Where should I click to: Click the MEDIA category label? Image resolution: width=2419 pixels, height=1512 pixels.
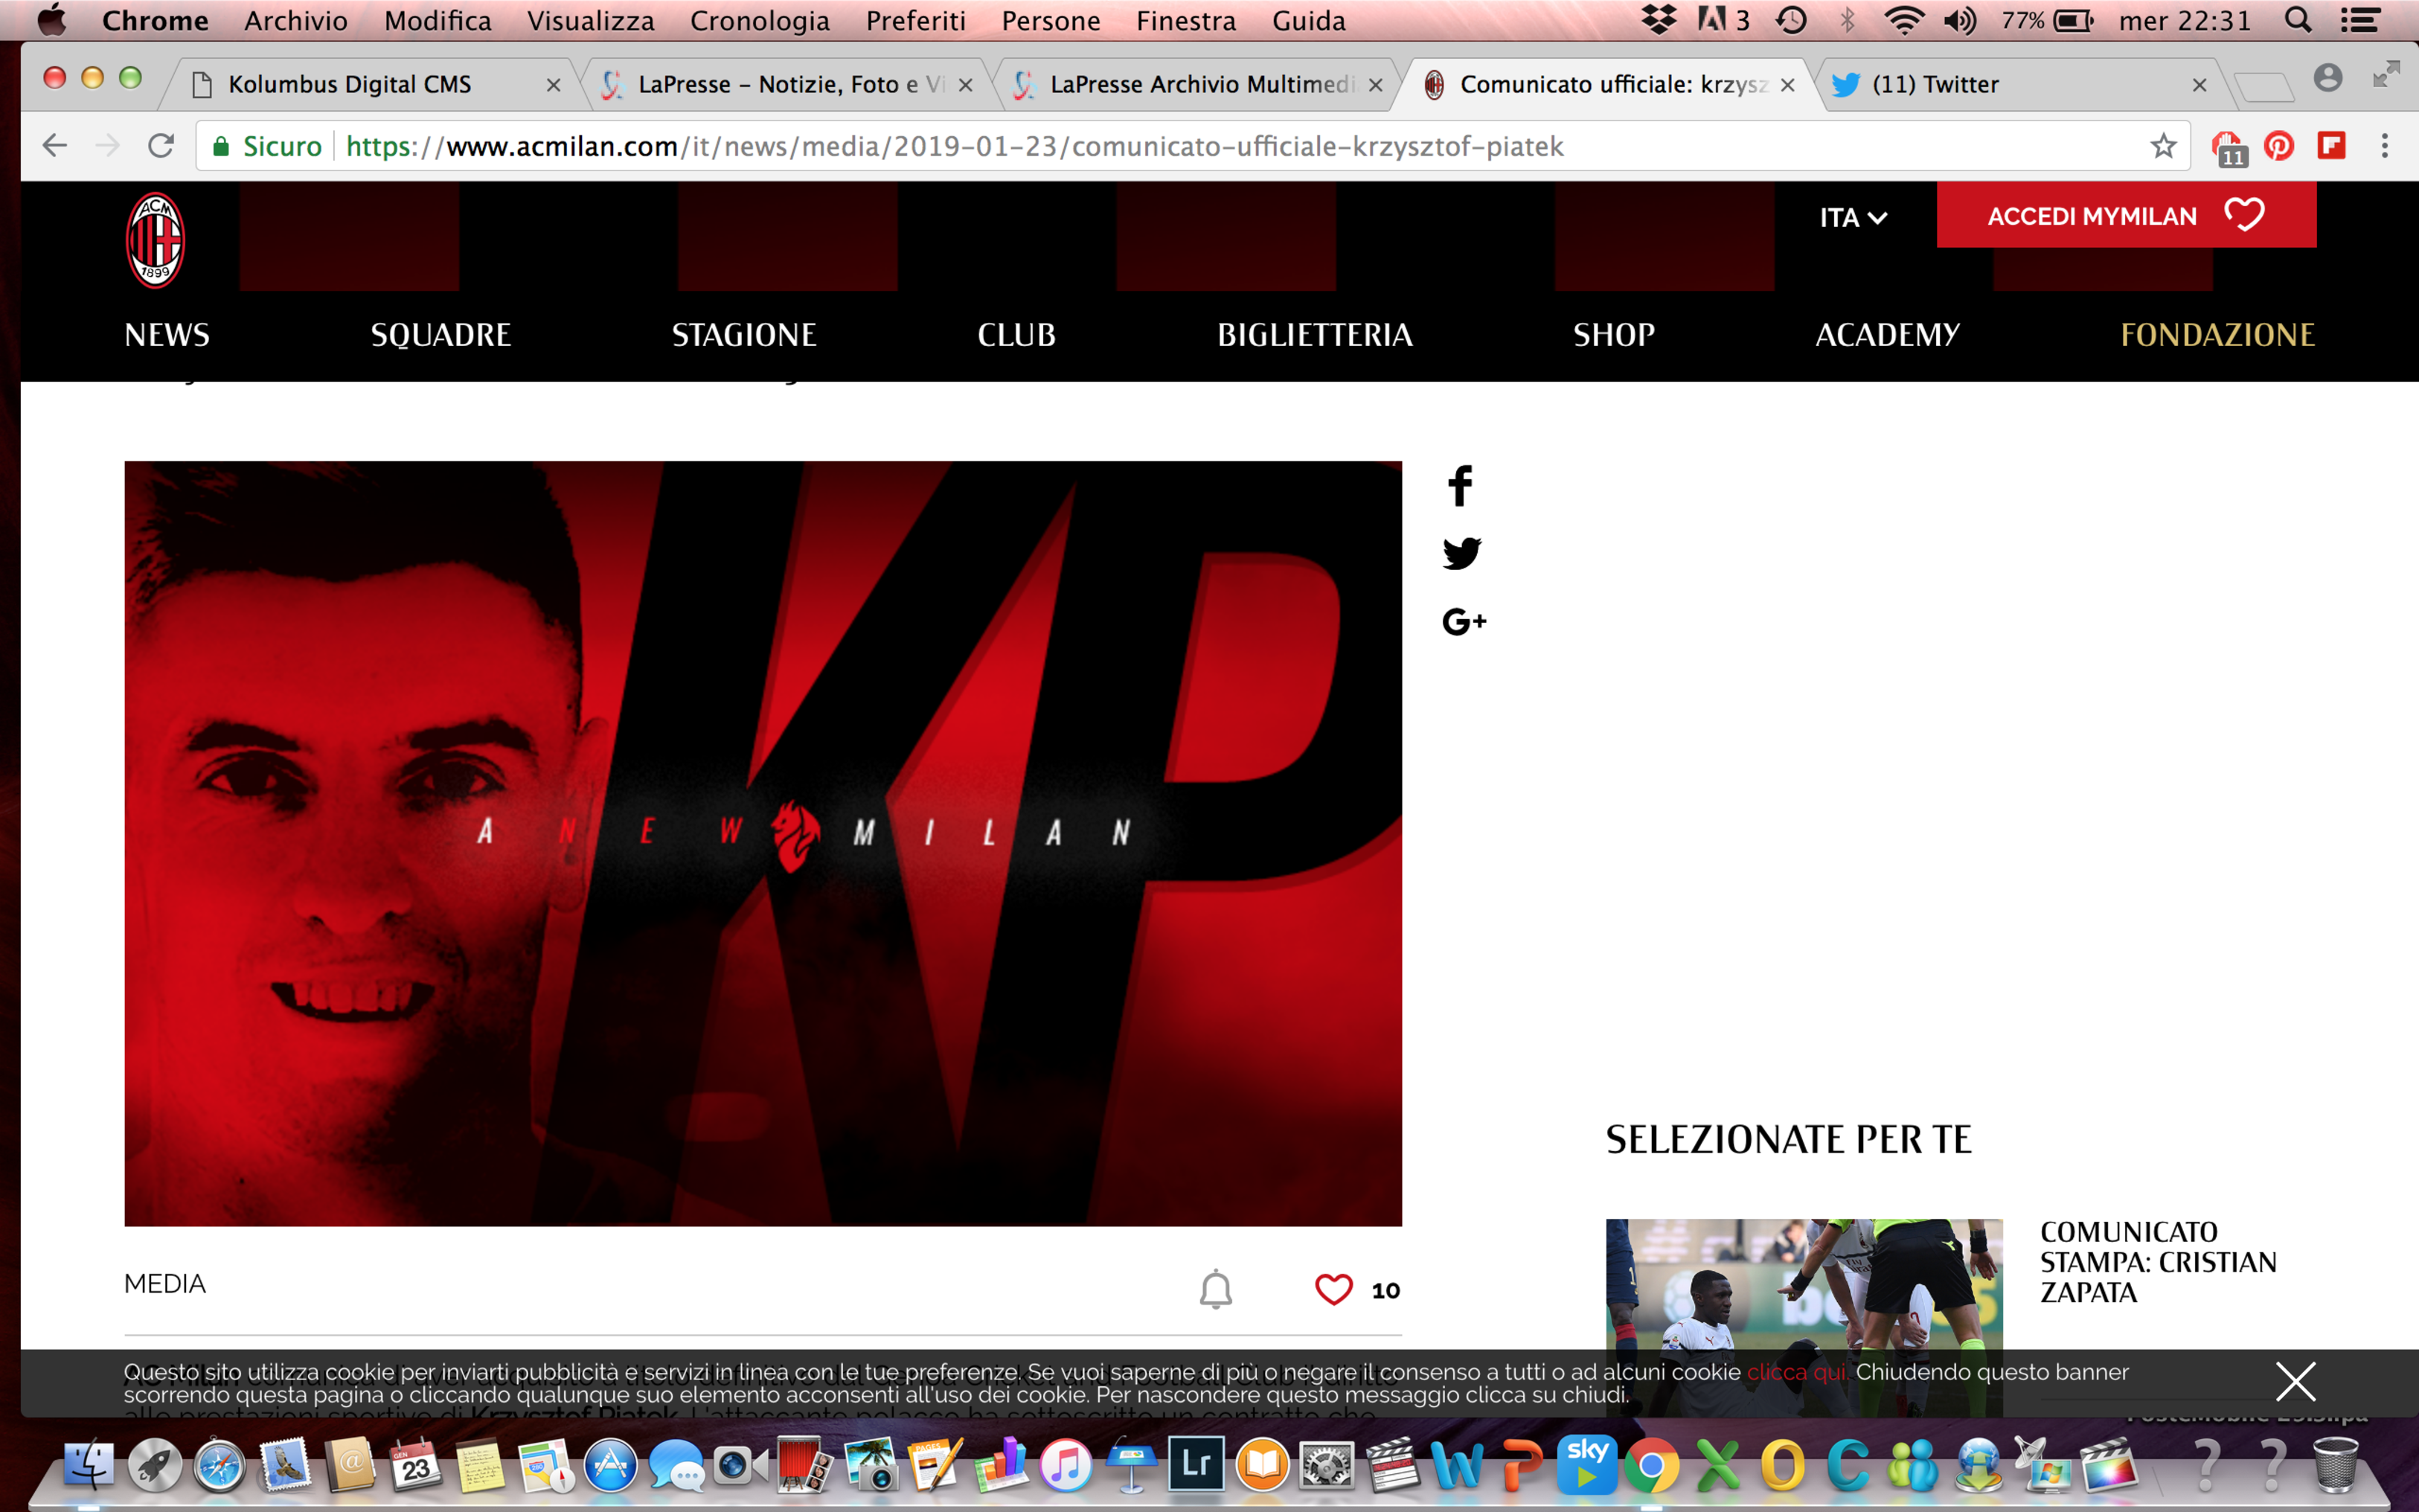165,1284
